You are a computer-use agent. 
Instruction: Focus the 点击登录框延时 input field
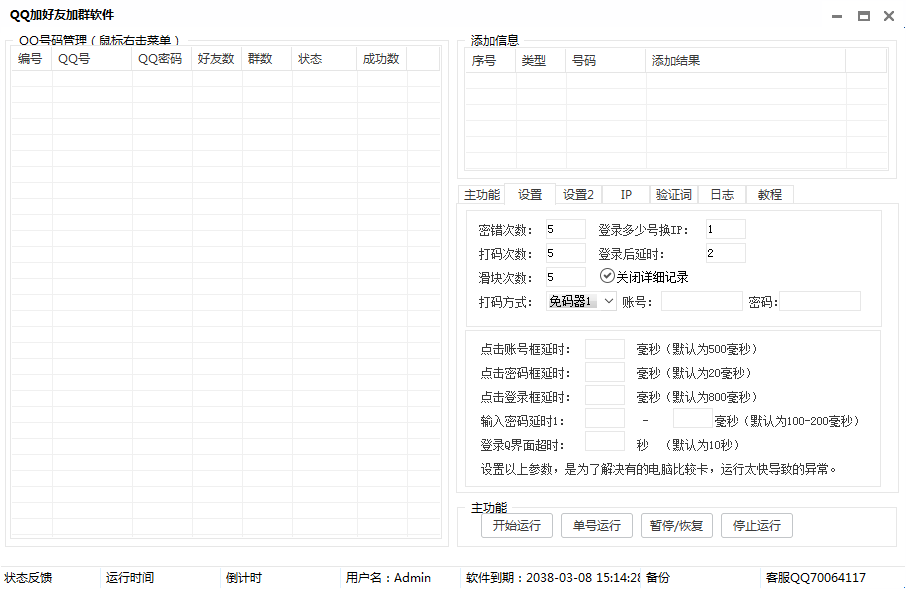click(605, 395)
